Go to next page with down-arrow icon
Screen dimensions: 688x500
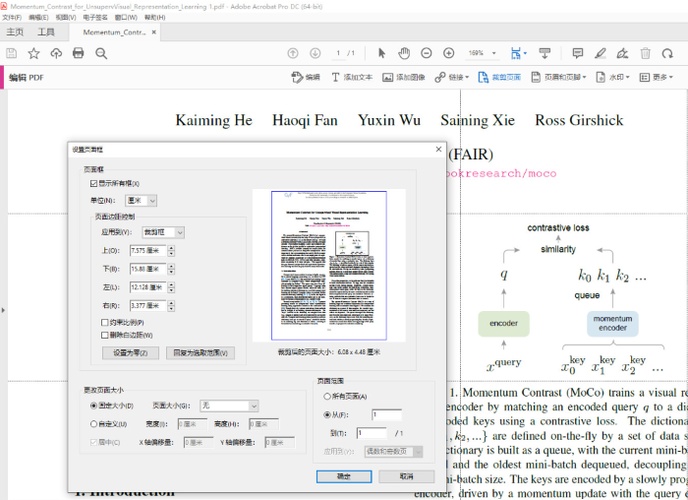pos(315,54)
